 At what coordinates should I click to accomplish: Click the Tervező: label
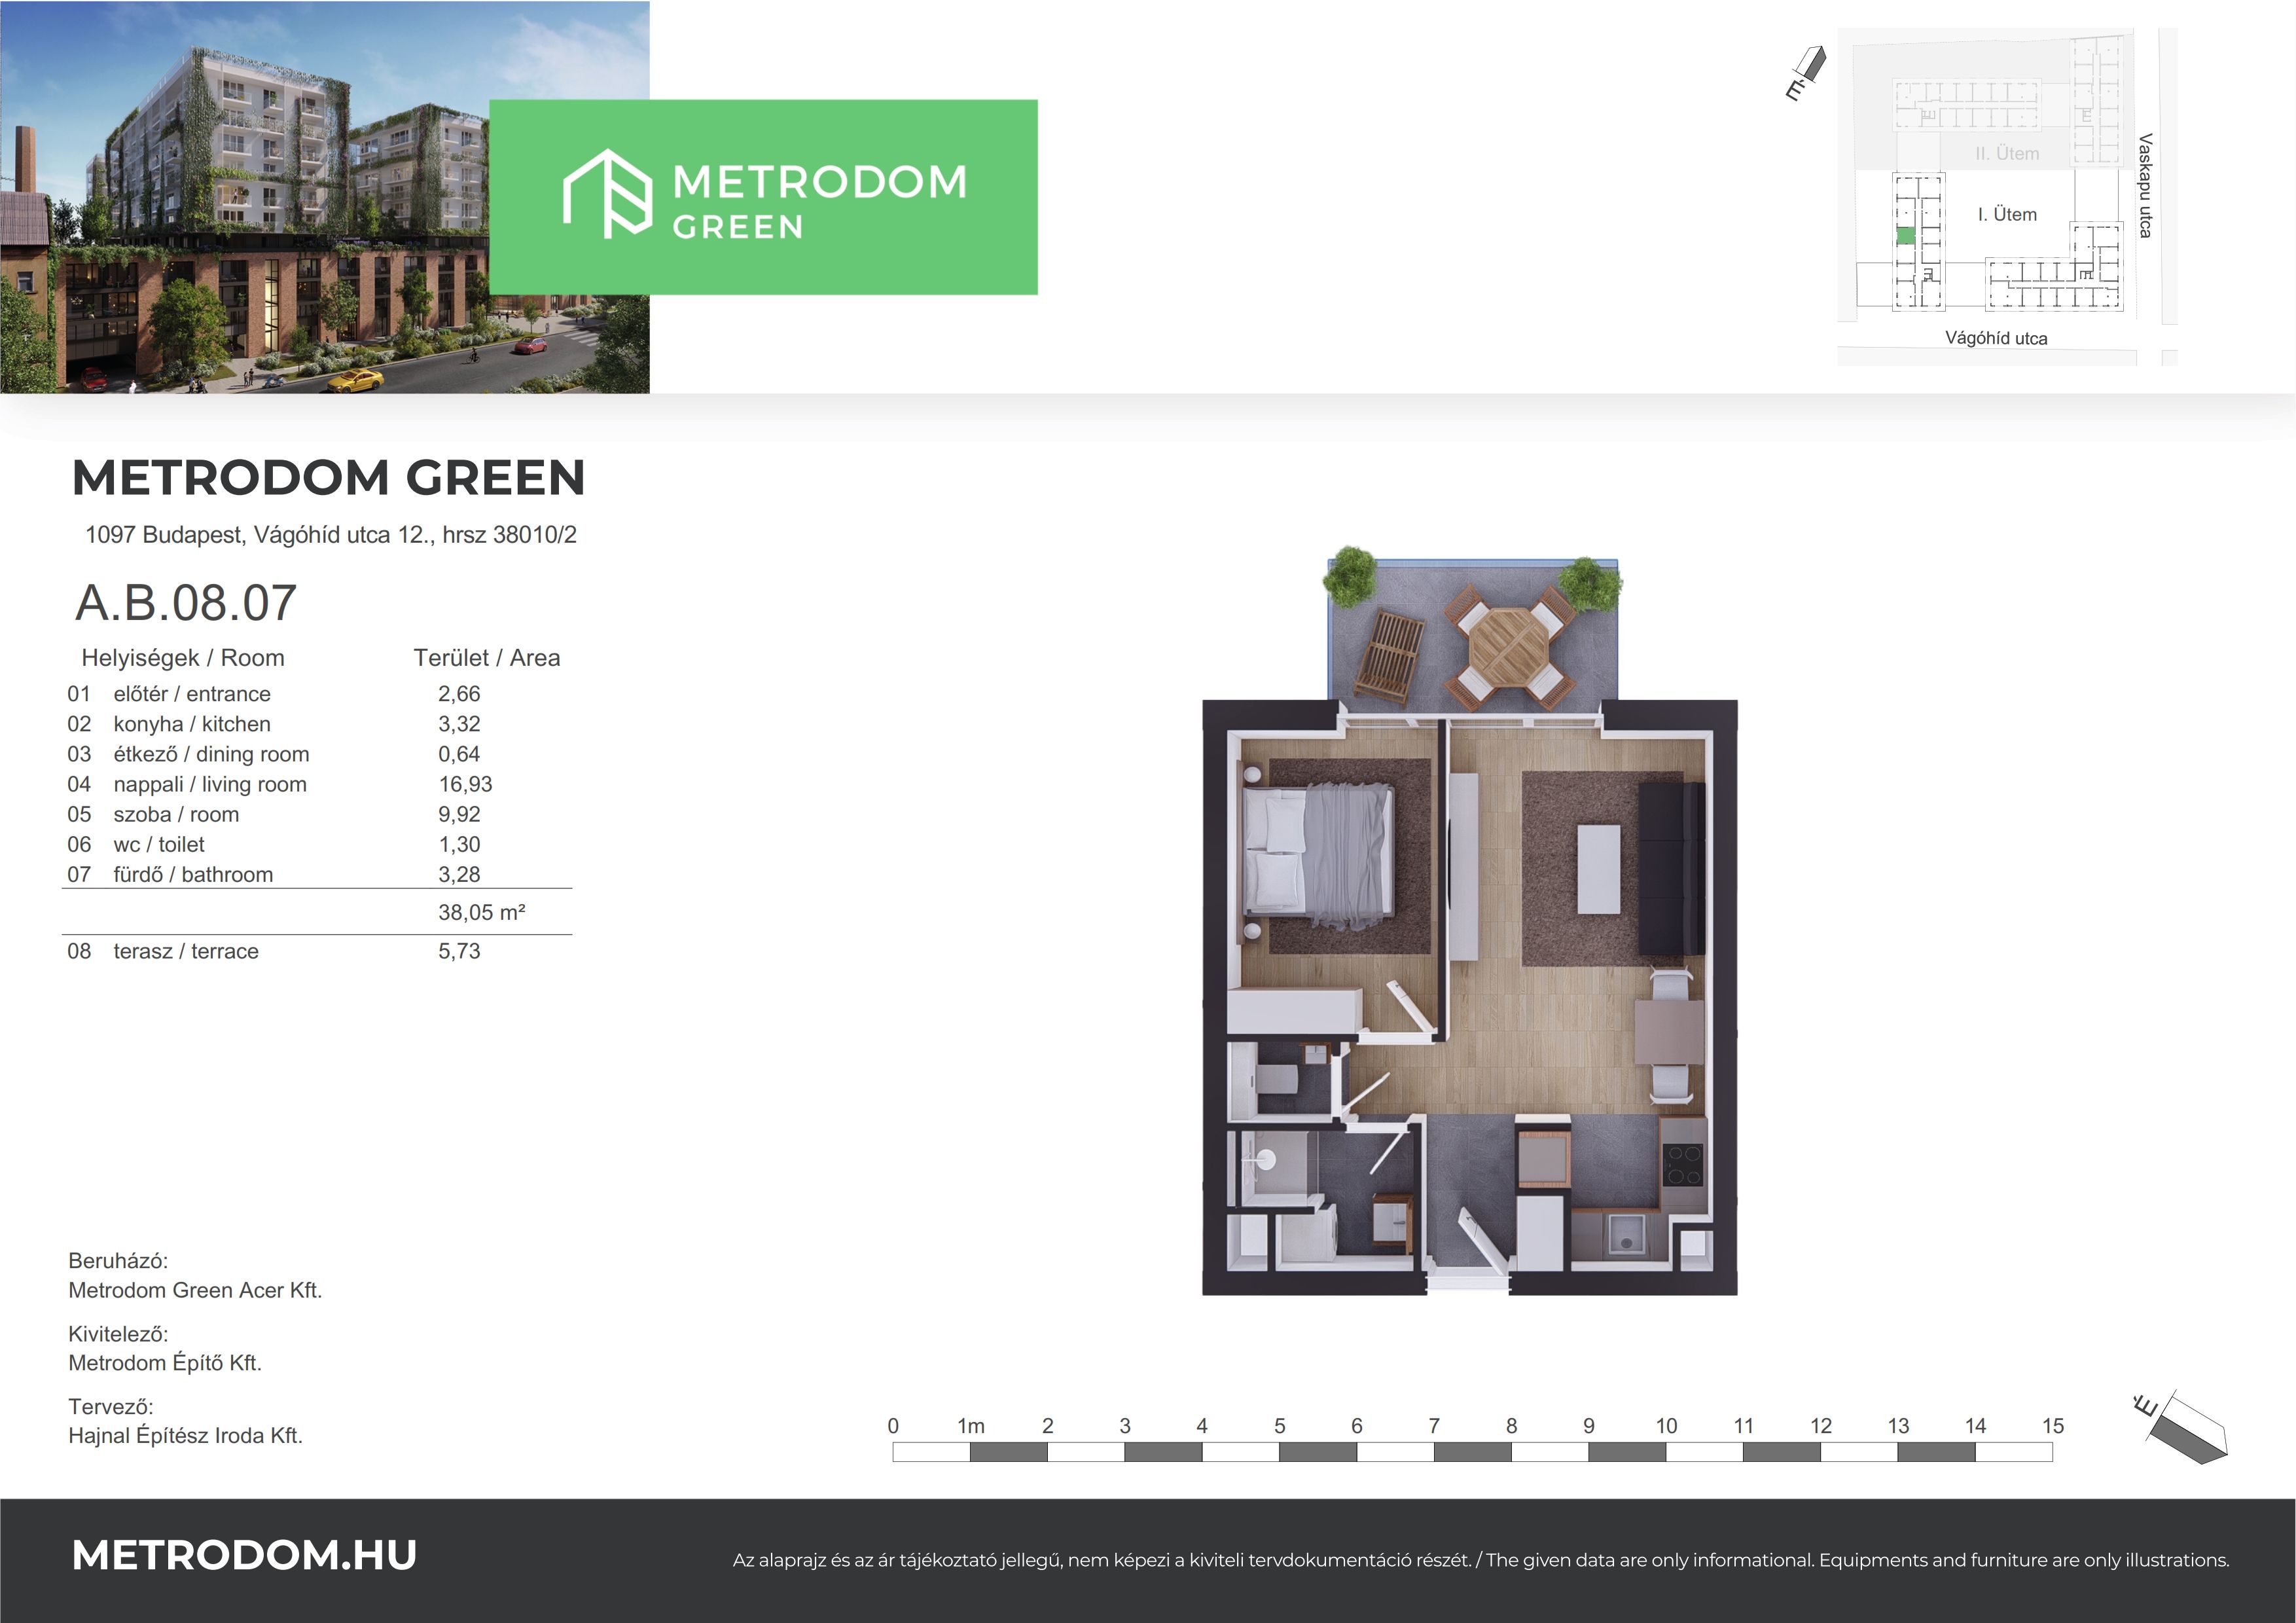pos(111,1407)
